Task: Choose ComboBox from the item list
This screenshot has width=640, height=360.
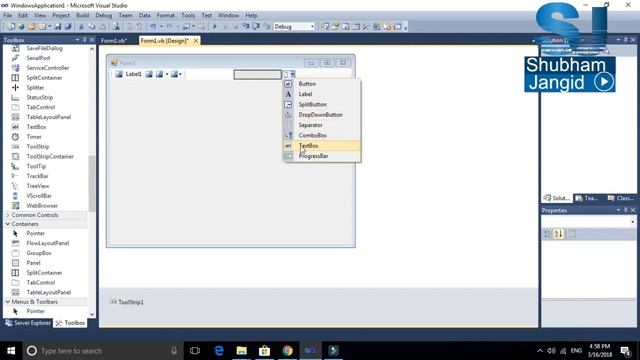Action: point(321,135)
